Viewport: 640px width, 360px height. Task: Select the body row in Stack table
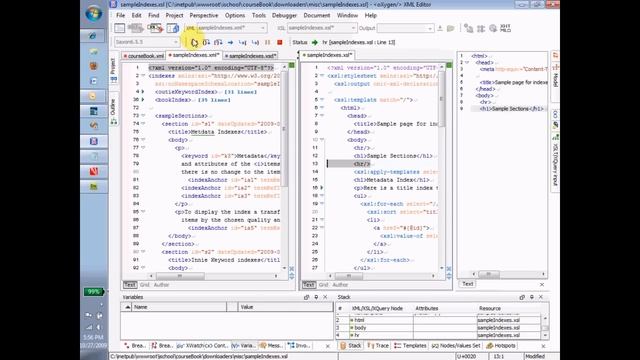point(440,328)
